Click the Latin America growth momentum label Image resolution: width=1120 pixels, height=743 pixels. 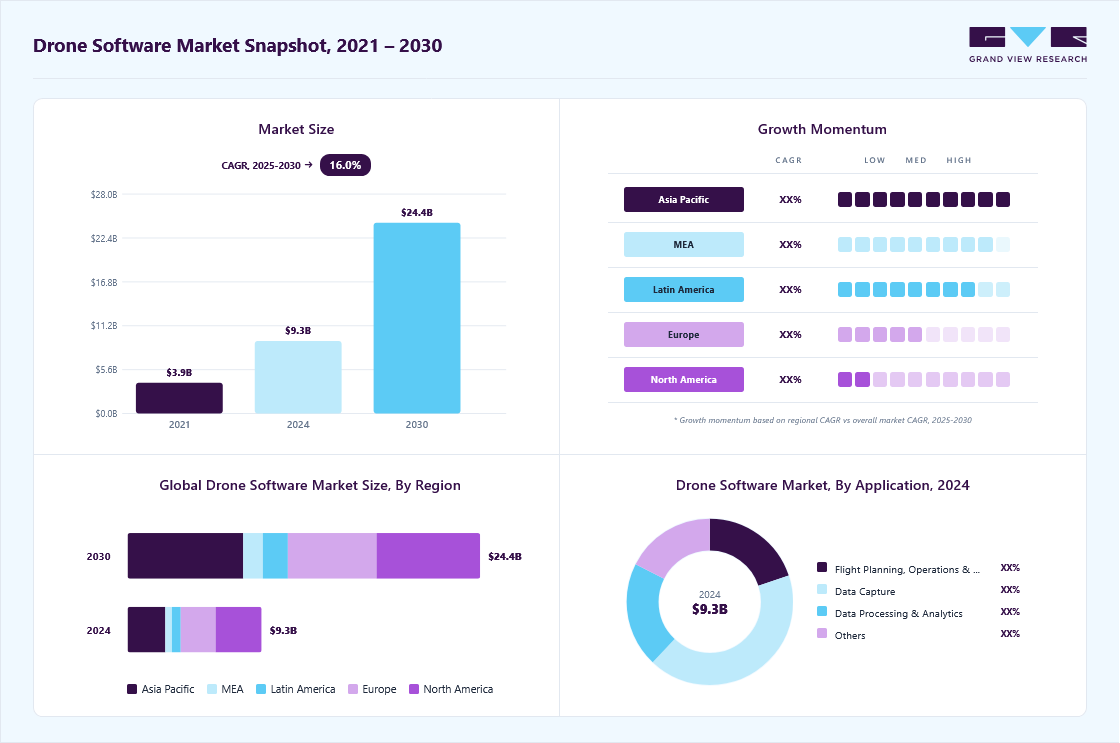pos(684,289)
